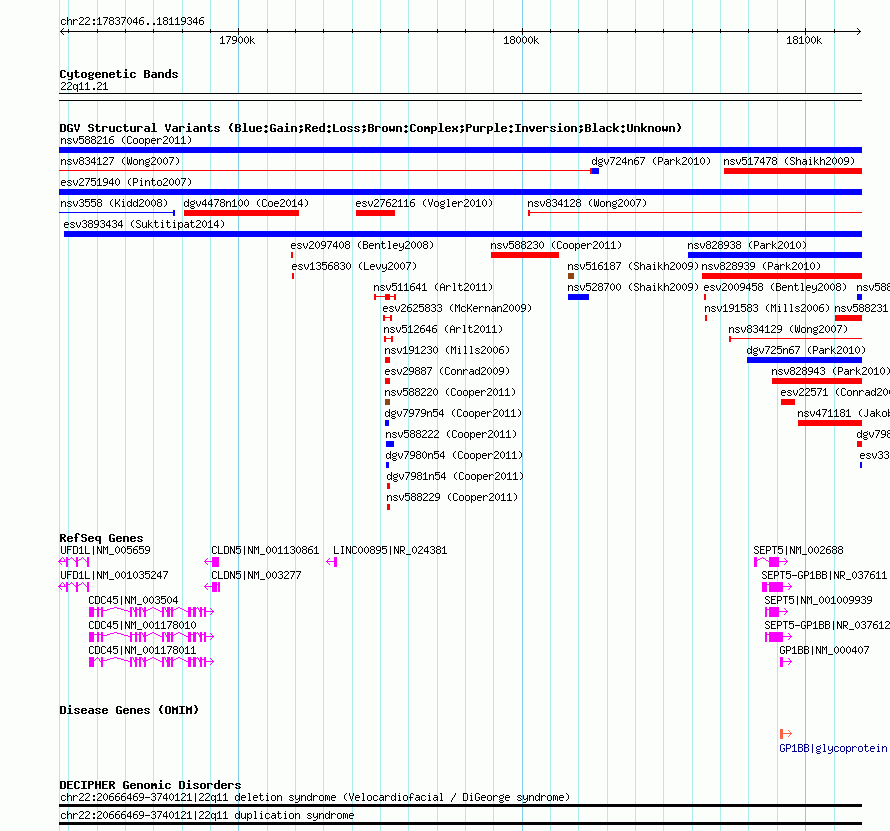
Task: Open nsv834127 (Wong2007) variant label
Action: click(x=120, y=161)
